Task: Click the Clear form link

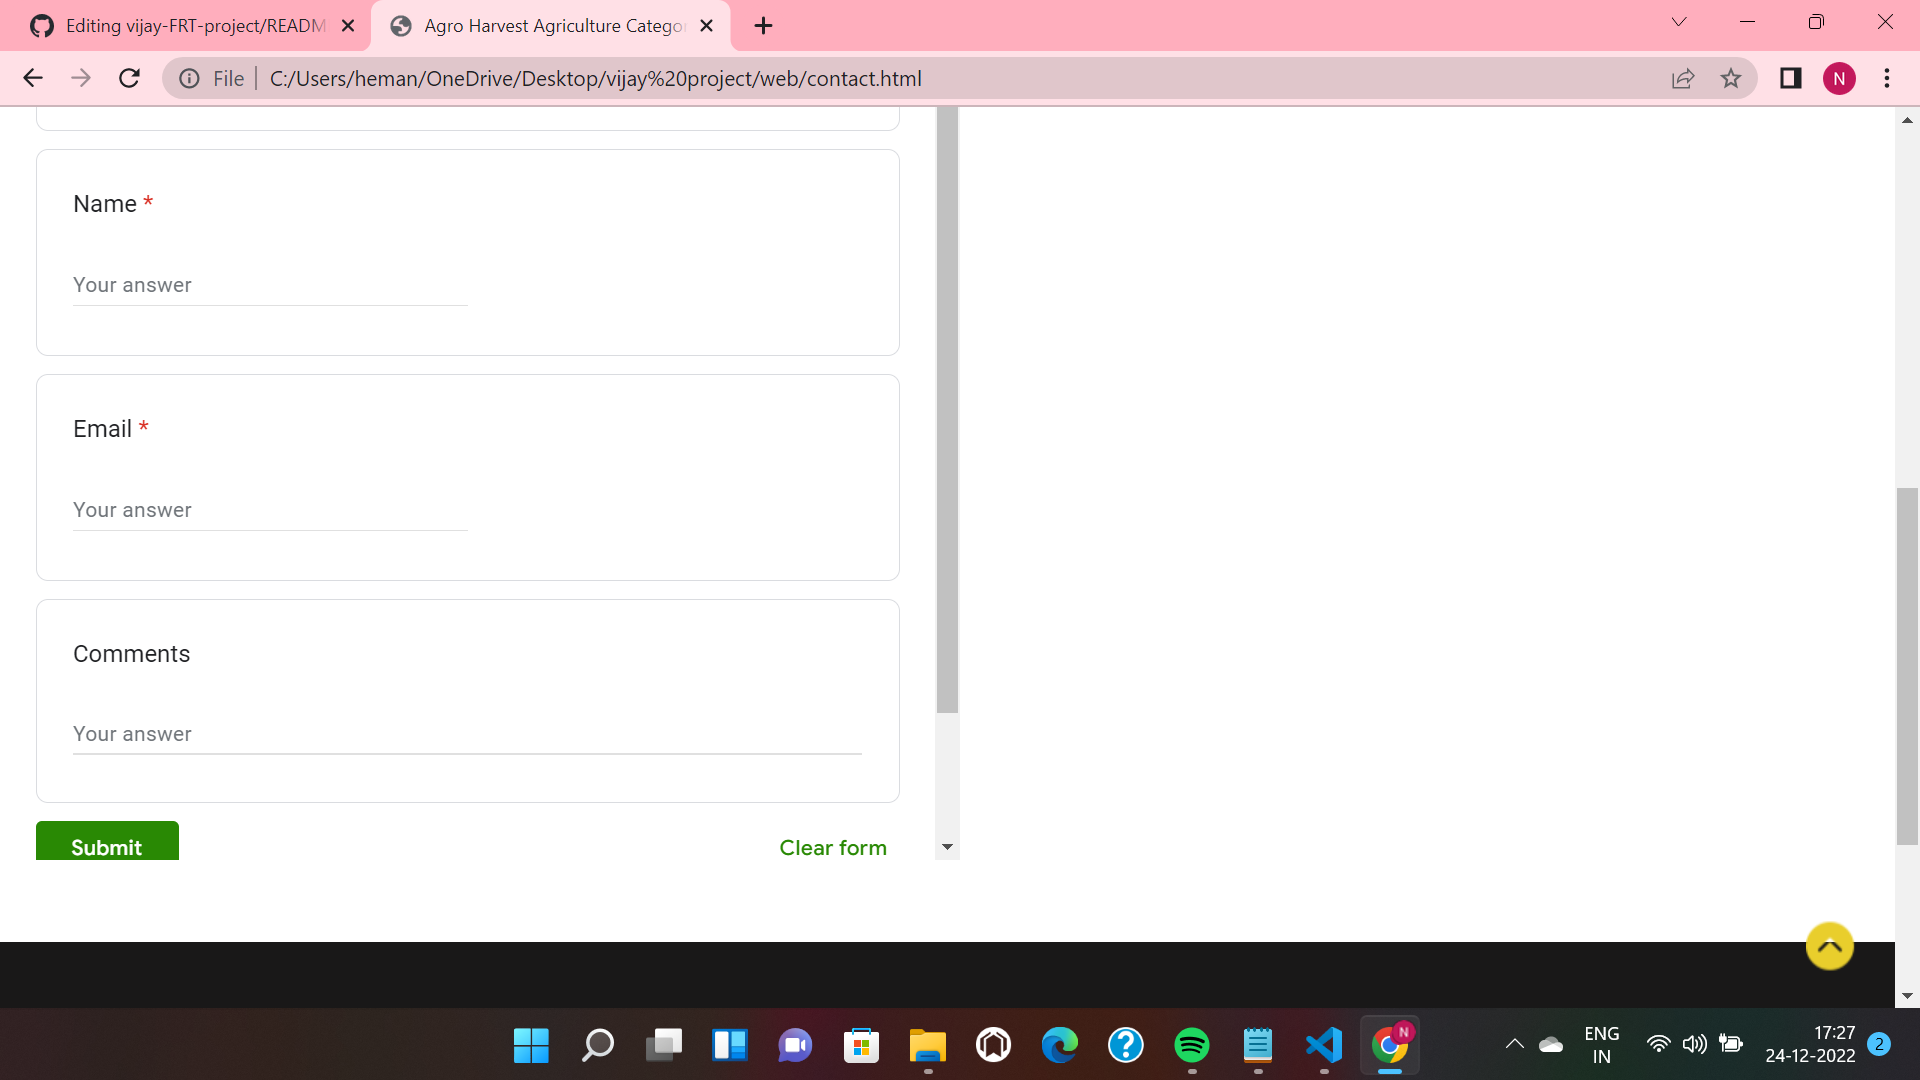Action: [x=833, y=847]
